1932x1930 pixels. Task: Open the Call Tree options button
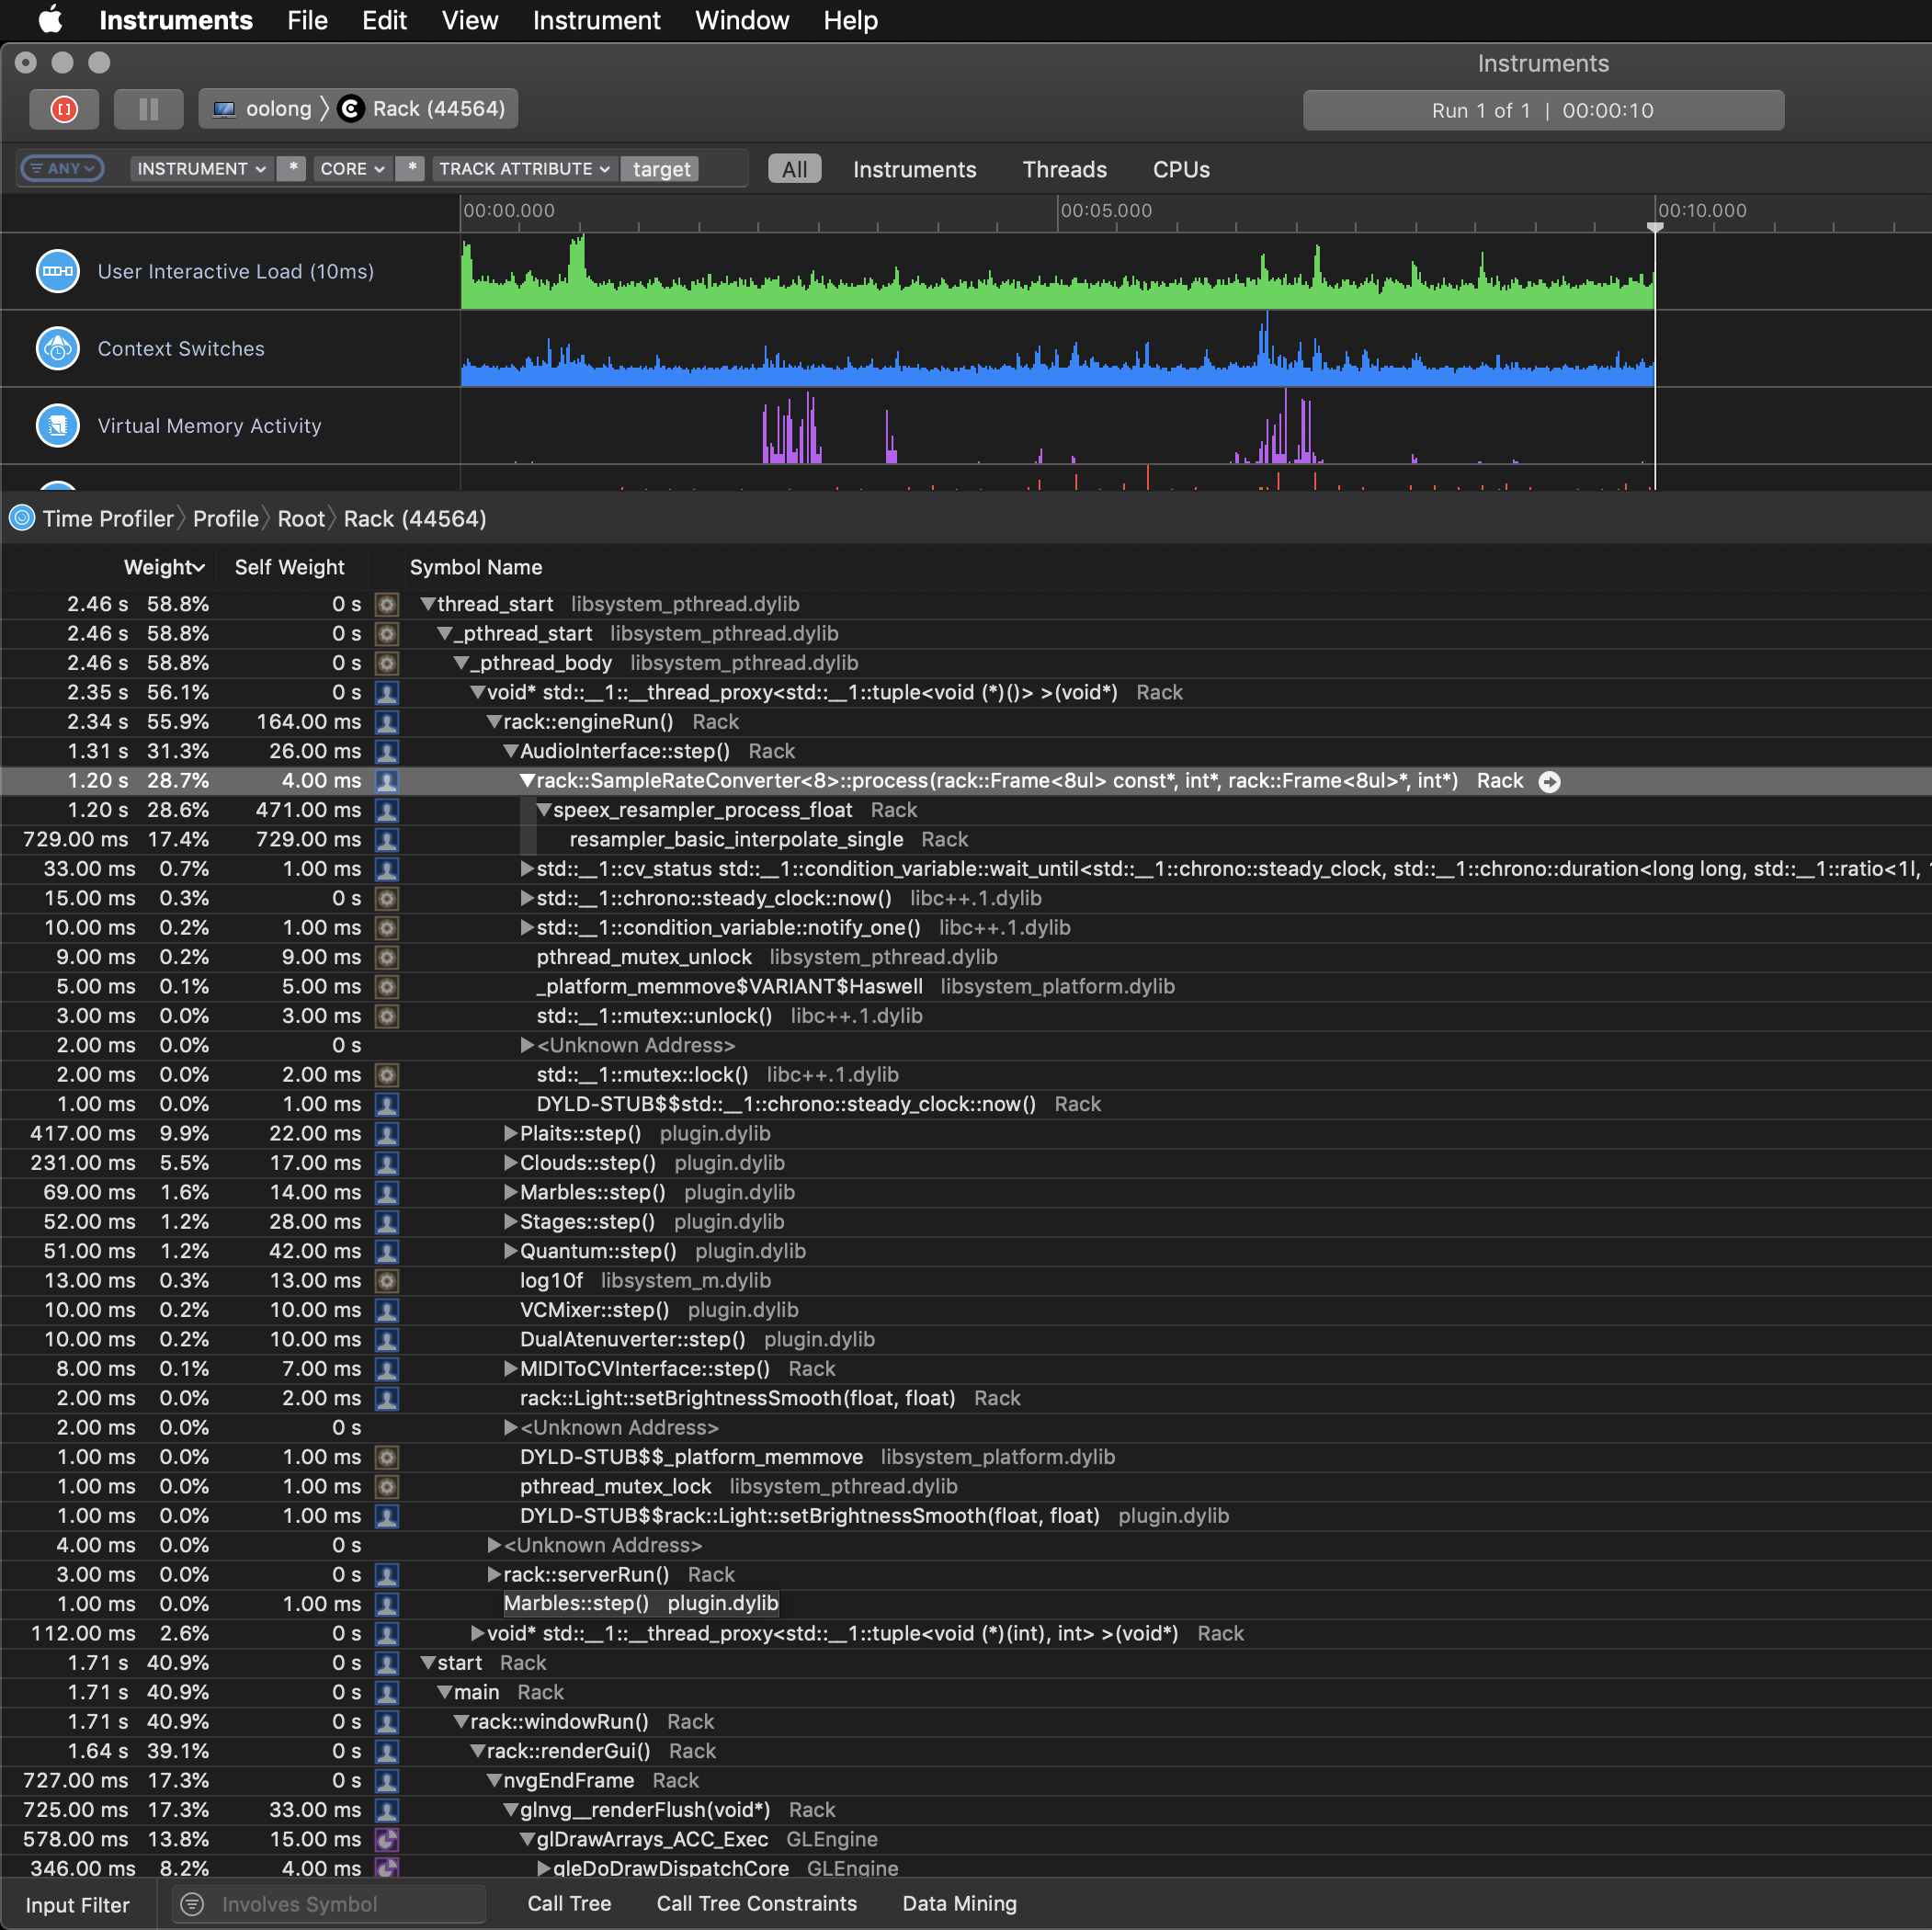coord(569,1903)
